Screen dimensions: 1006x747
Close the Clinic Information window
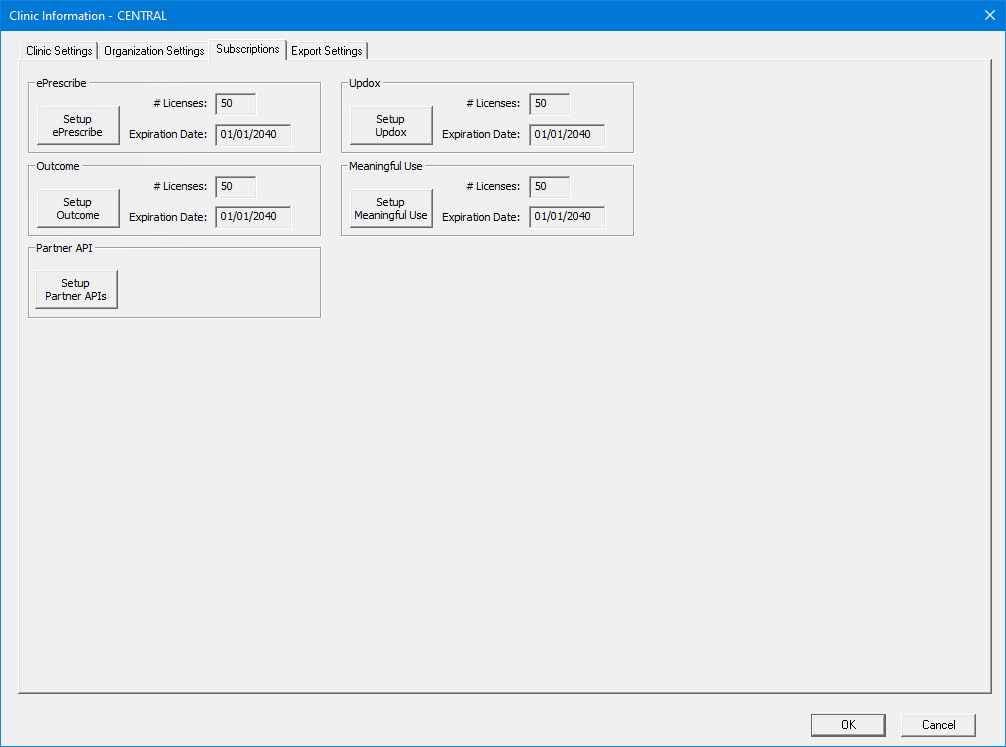989,15
